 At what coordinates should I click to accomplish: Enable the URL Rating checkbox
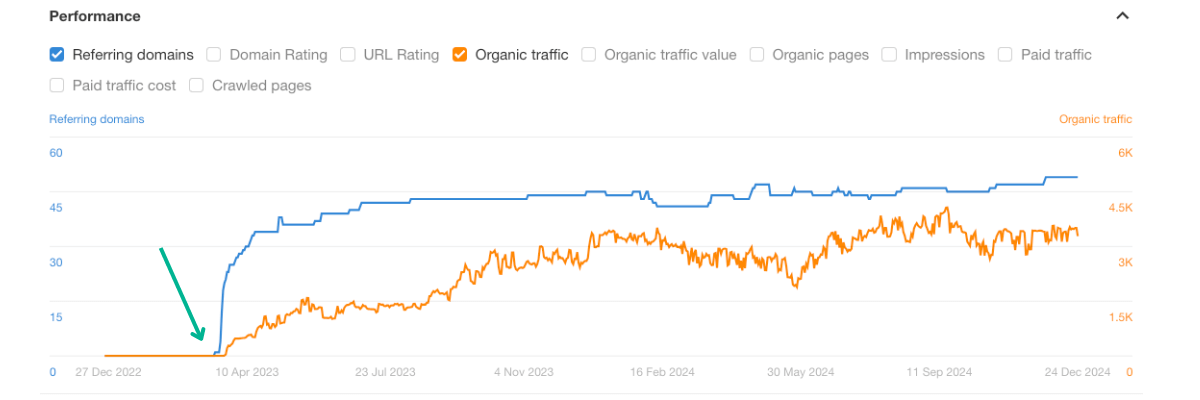point(348,55)
